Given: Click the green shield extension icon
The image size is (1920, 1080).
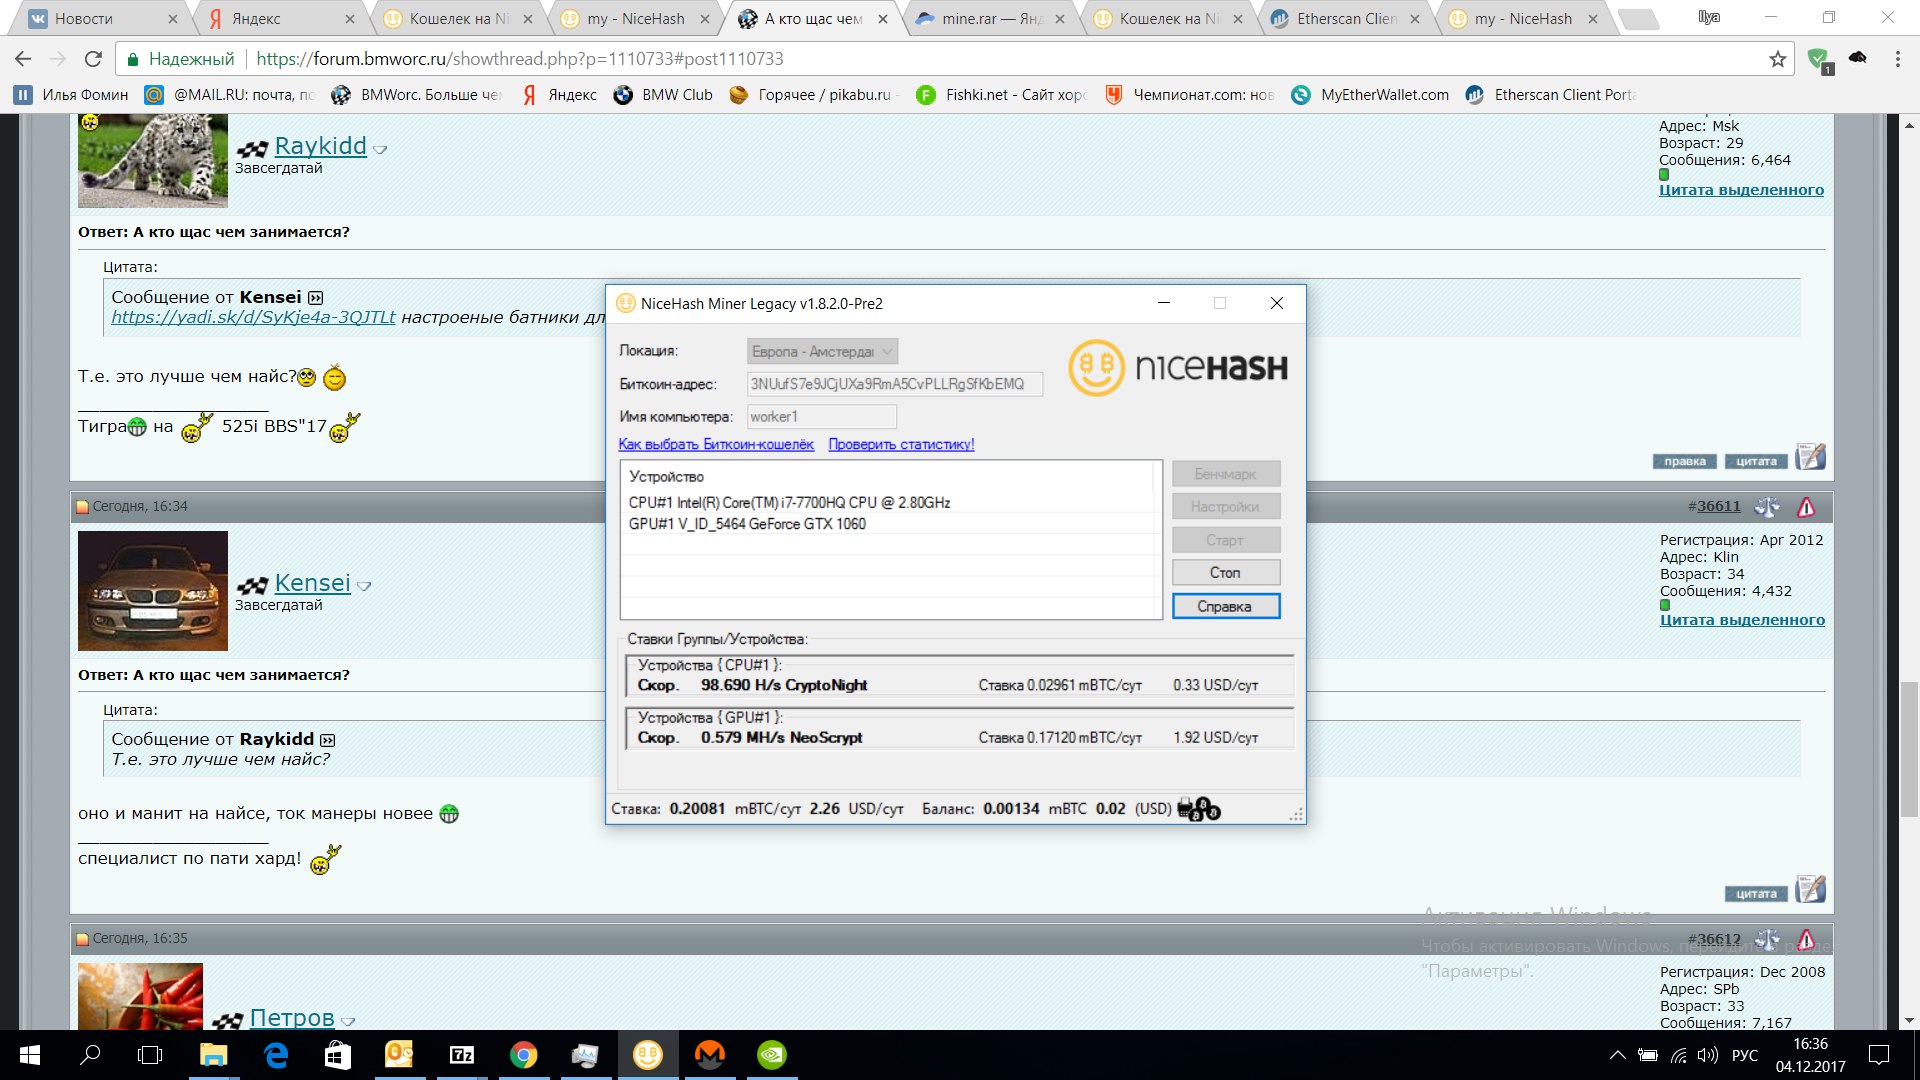Looking at the screenshot, I should click(x=1819, y=60).
